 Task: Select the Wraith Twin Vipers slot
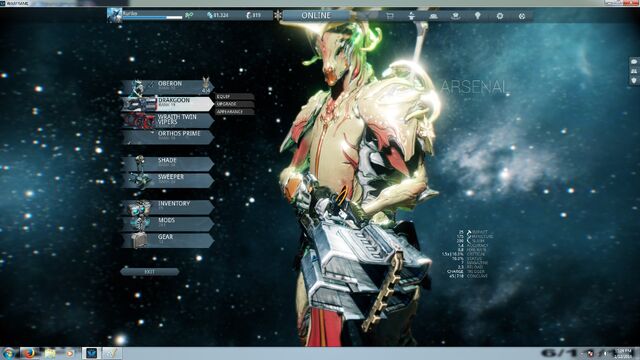pyautogui.click(x=167, y=120)
